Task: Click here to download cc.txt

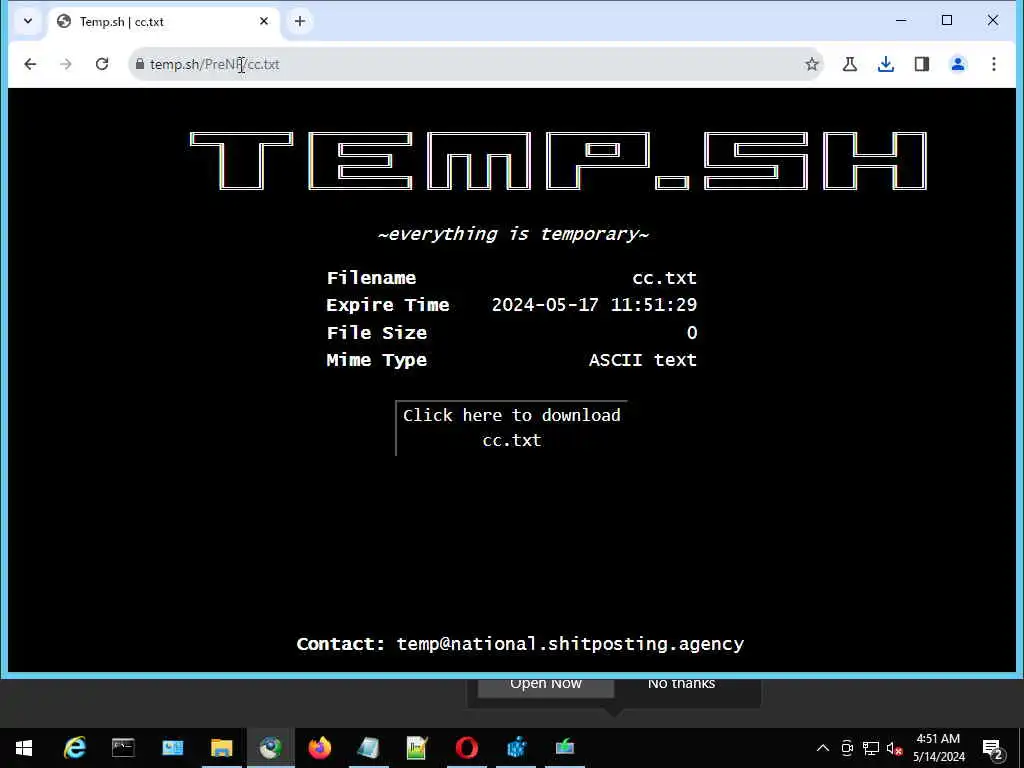Action: click(x=511, y=428)
